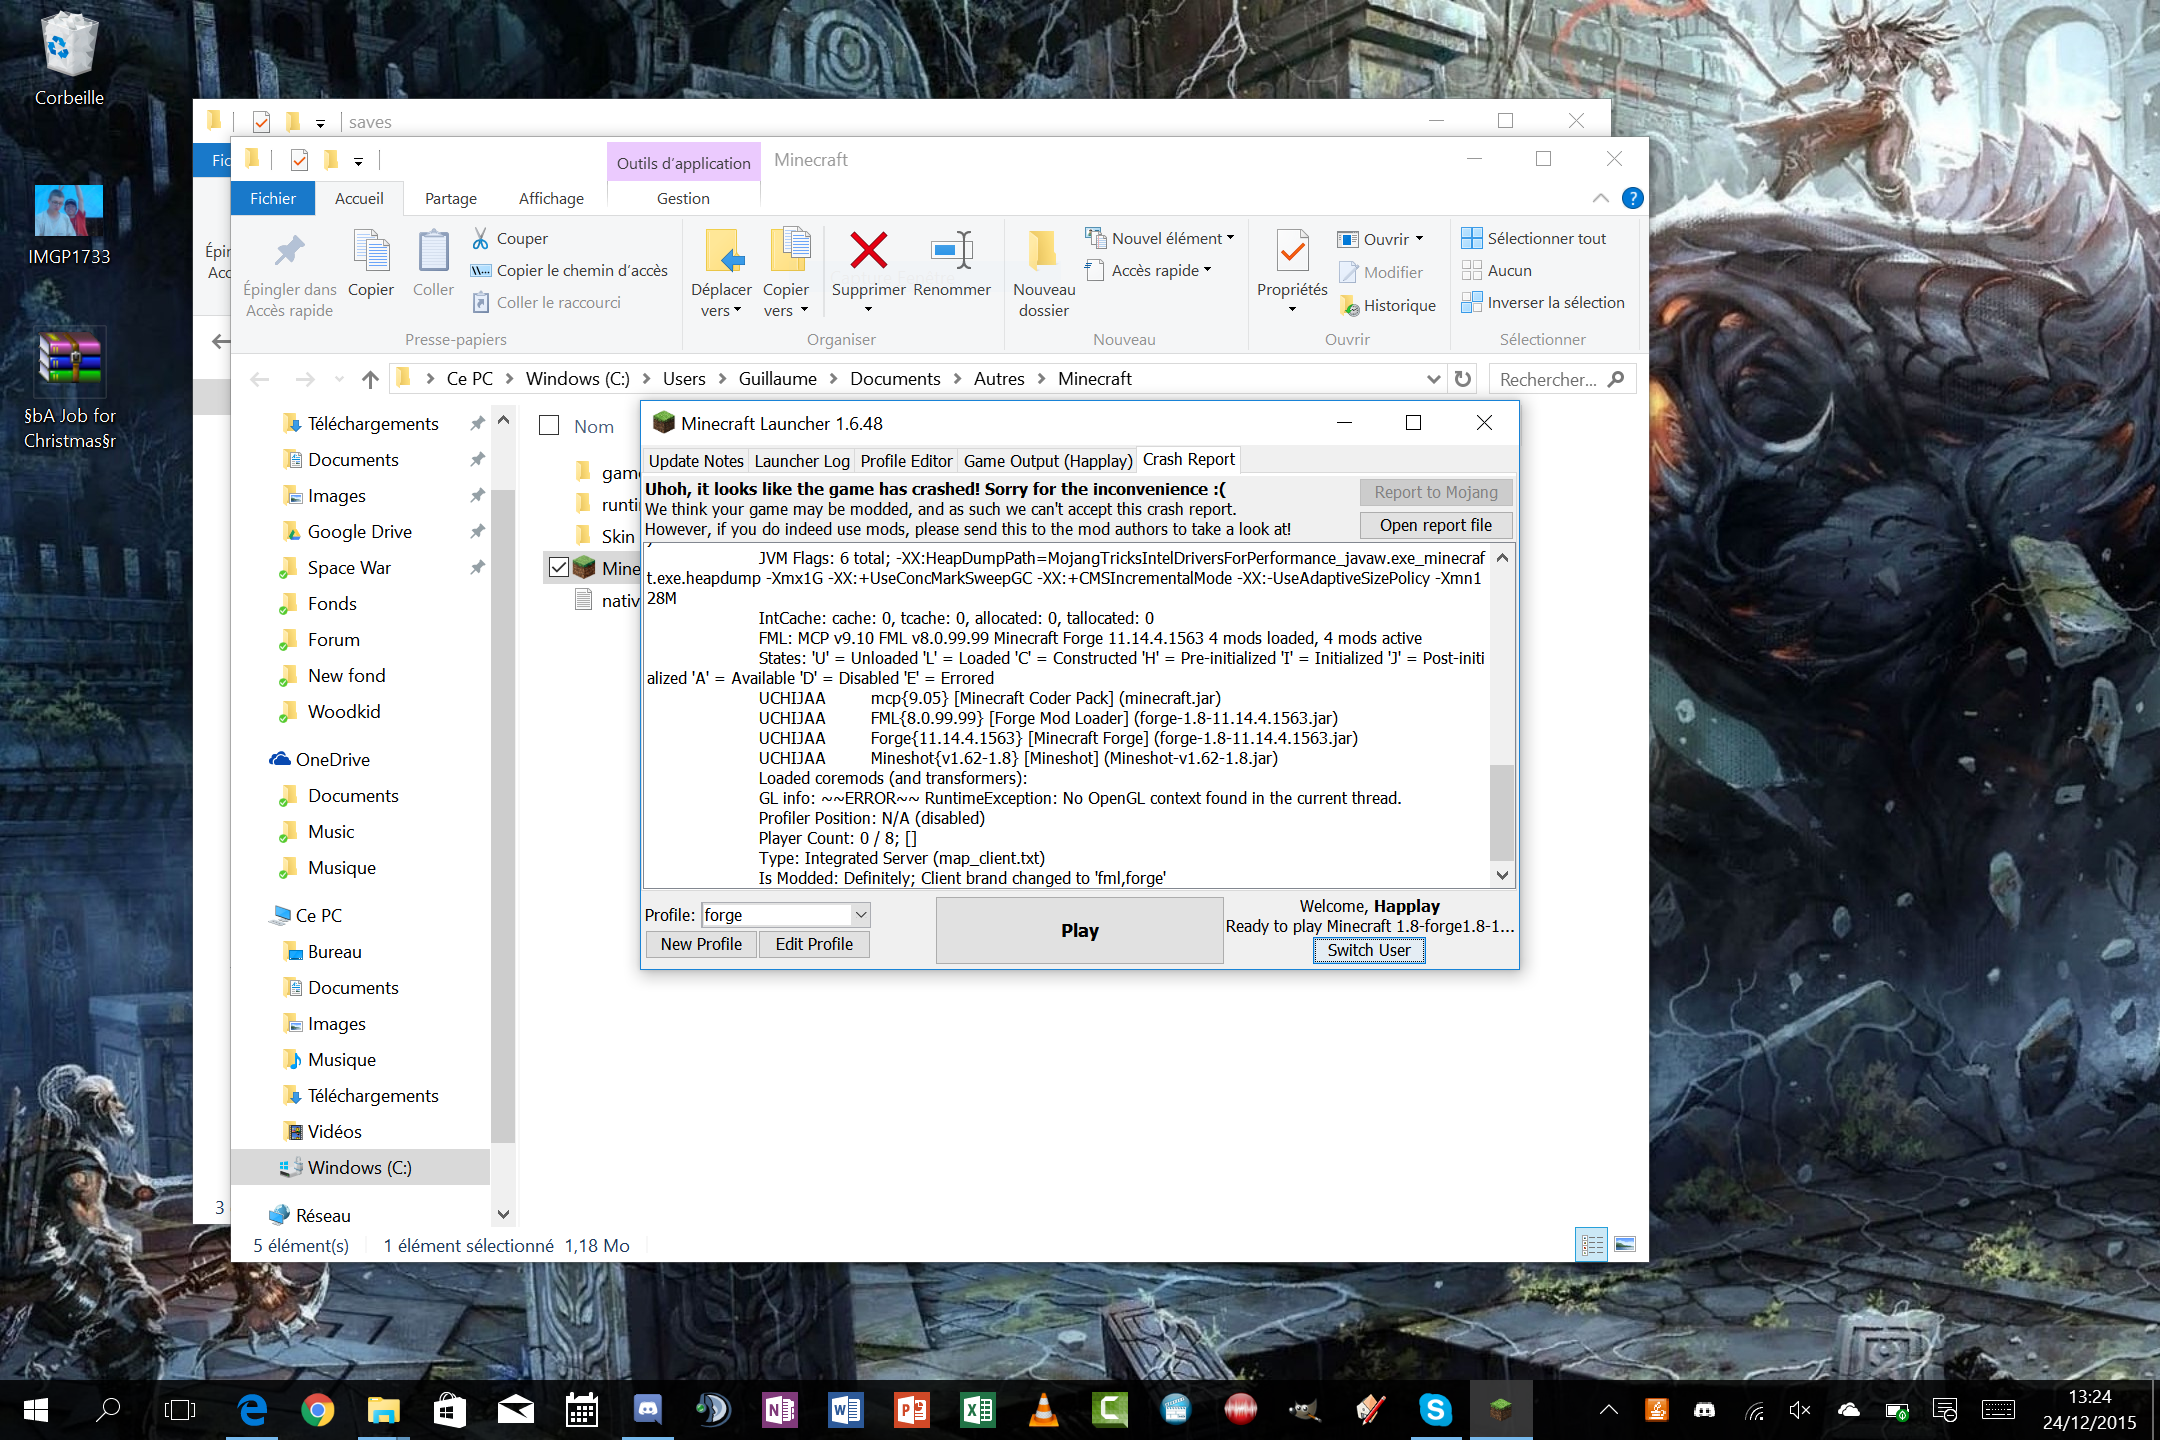Open Google Chrome from taskbar
This screenshot has width=2160, height=1440.
pos(317,1410)
